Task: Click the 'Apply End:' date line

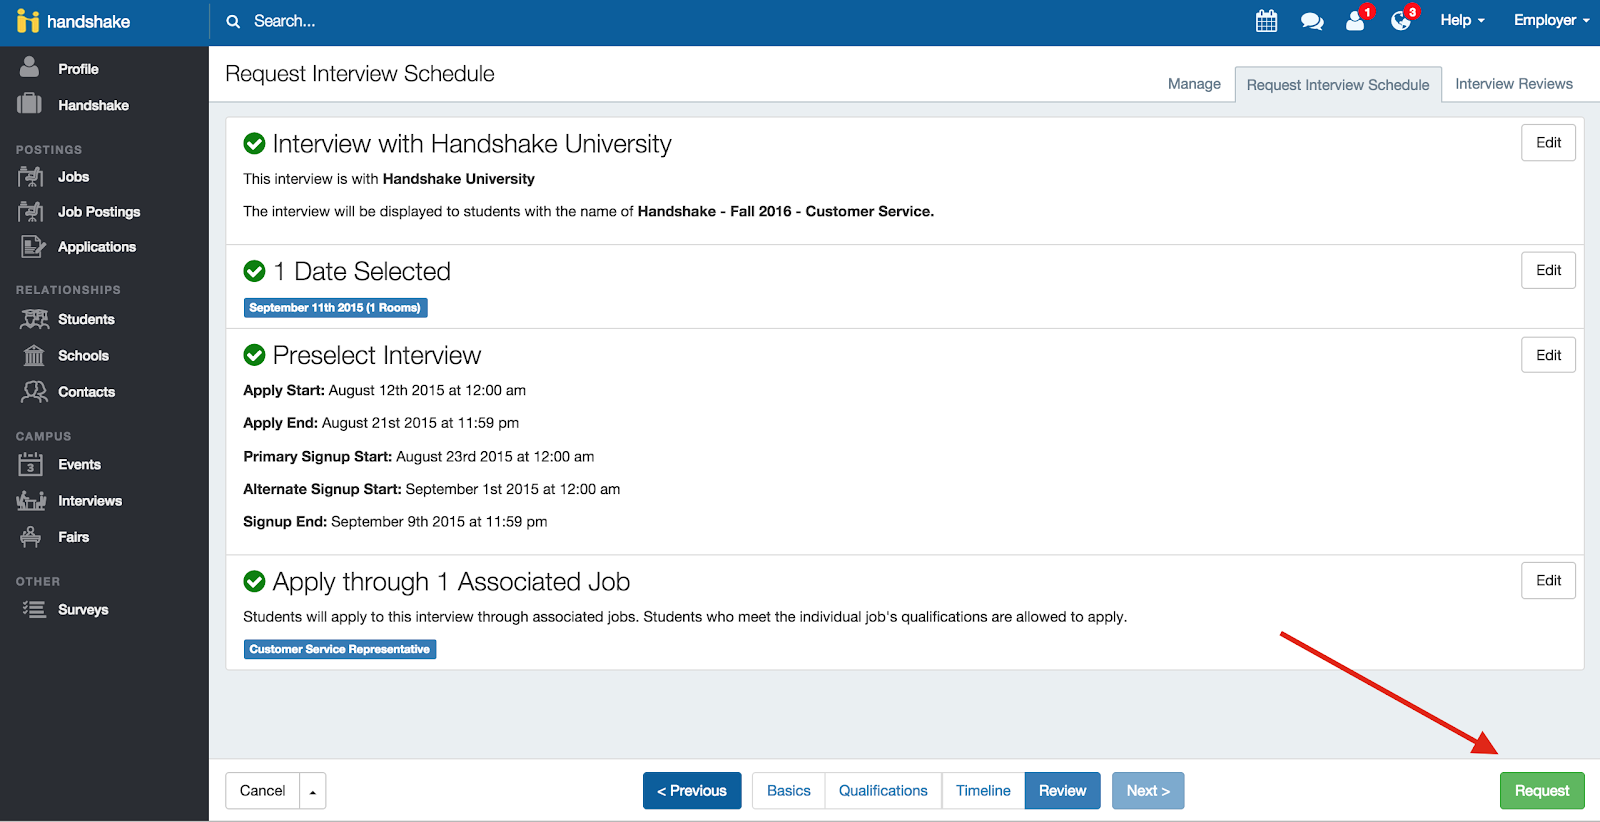Action: [381, 423]
